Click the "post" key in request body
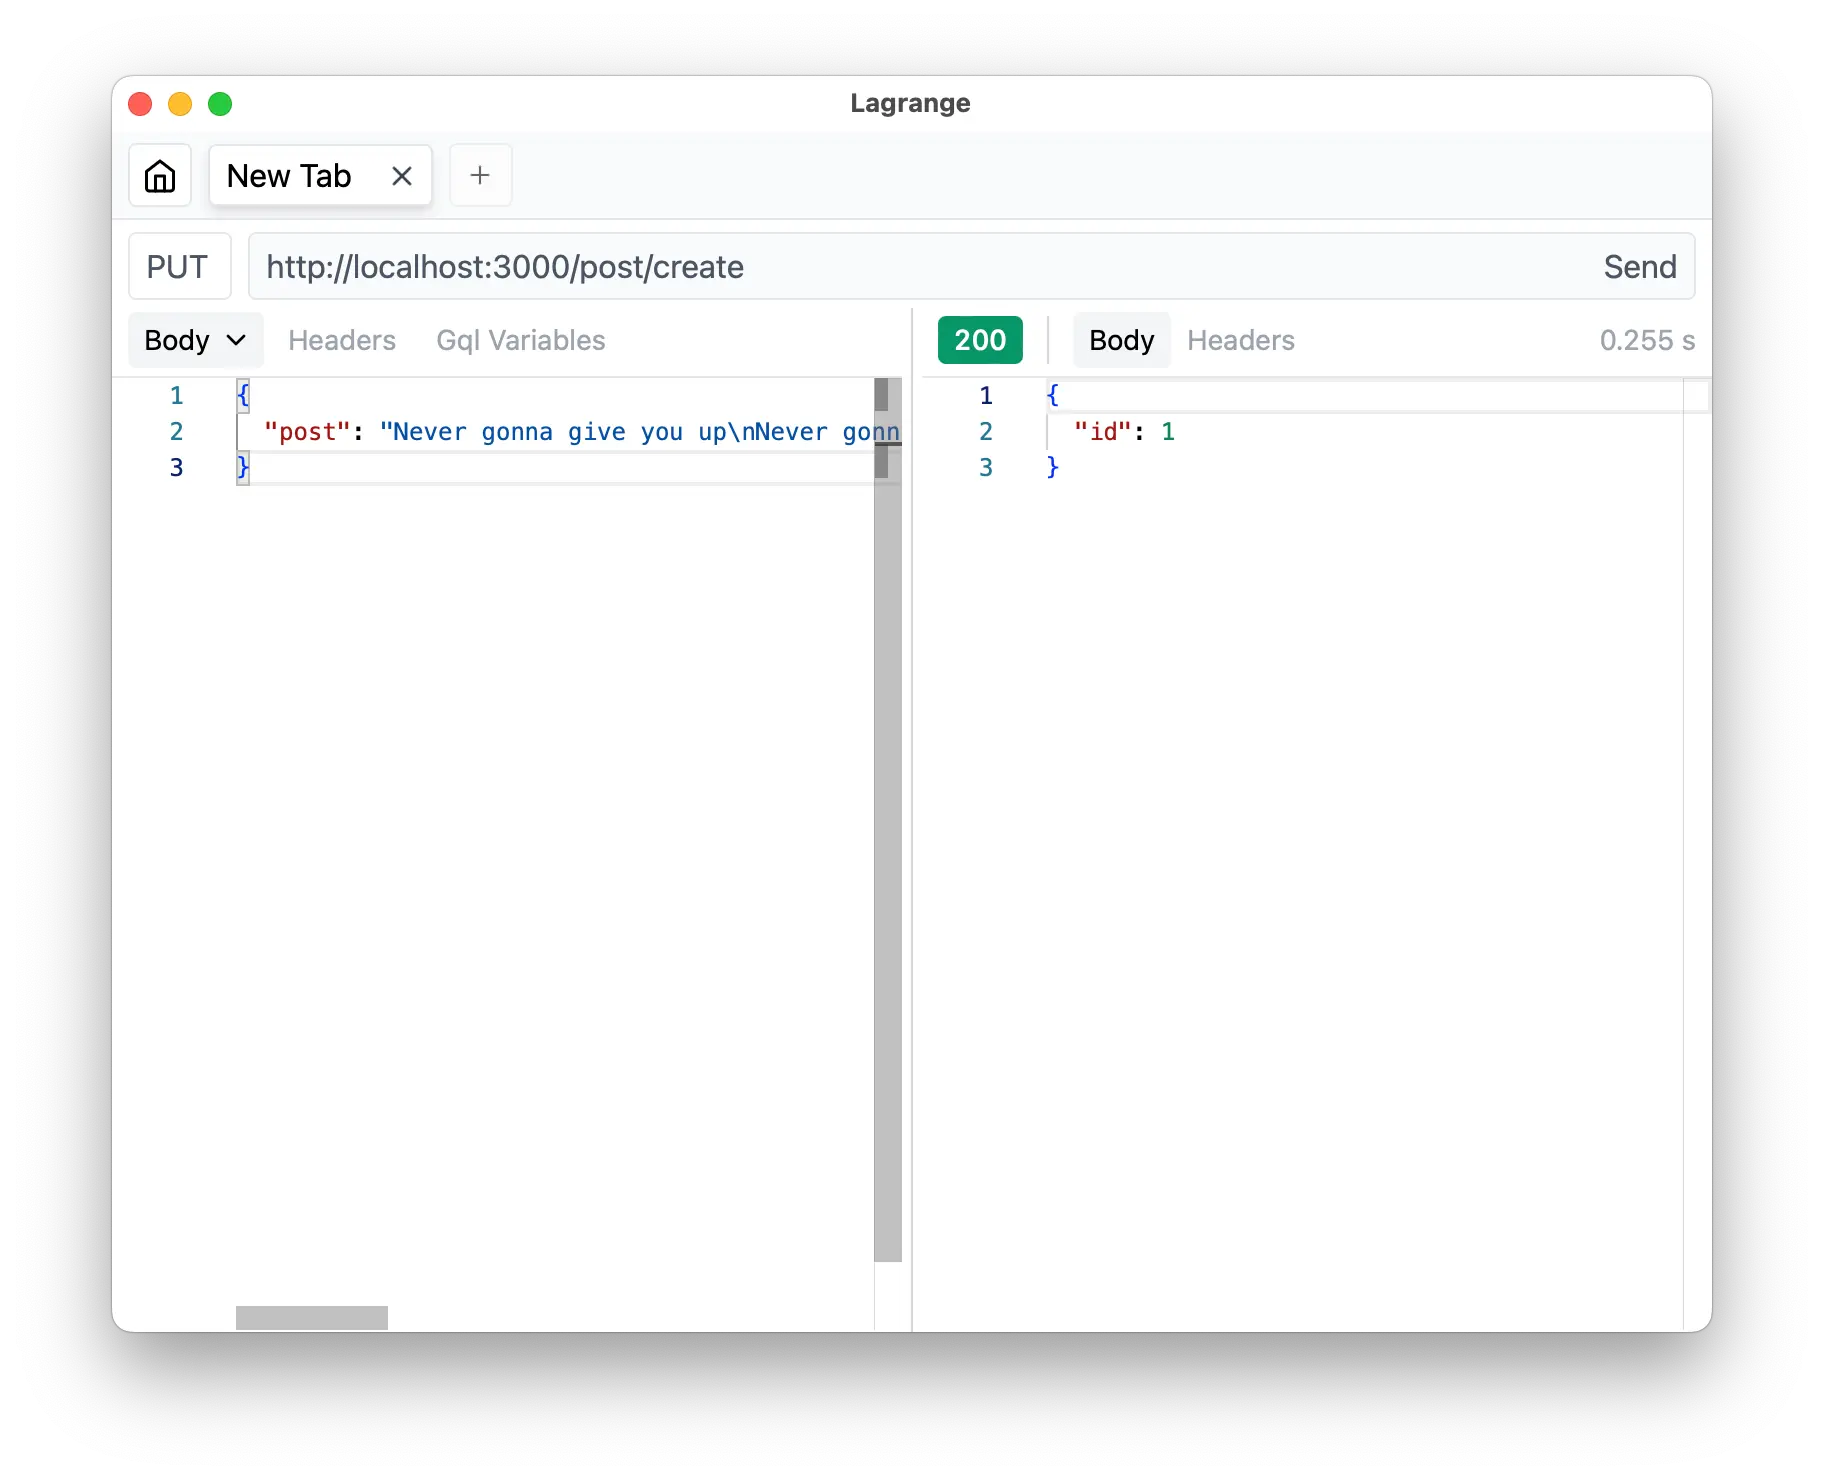 pos(307,432)
